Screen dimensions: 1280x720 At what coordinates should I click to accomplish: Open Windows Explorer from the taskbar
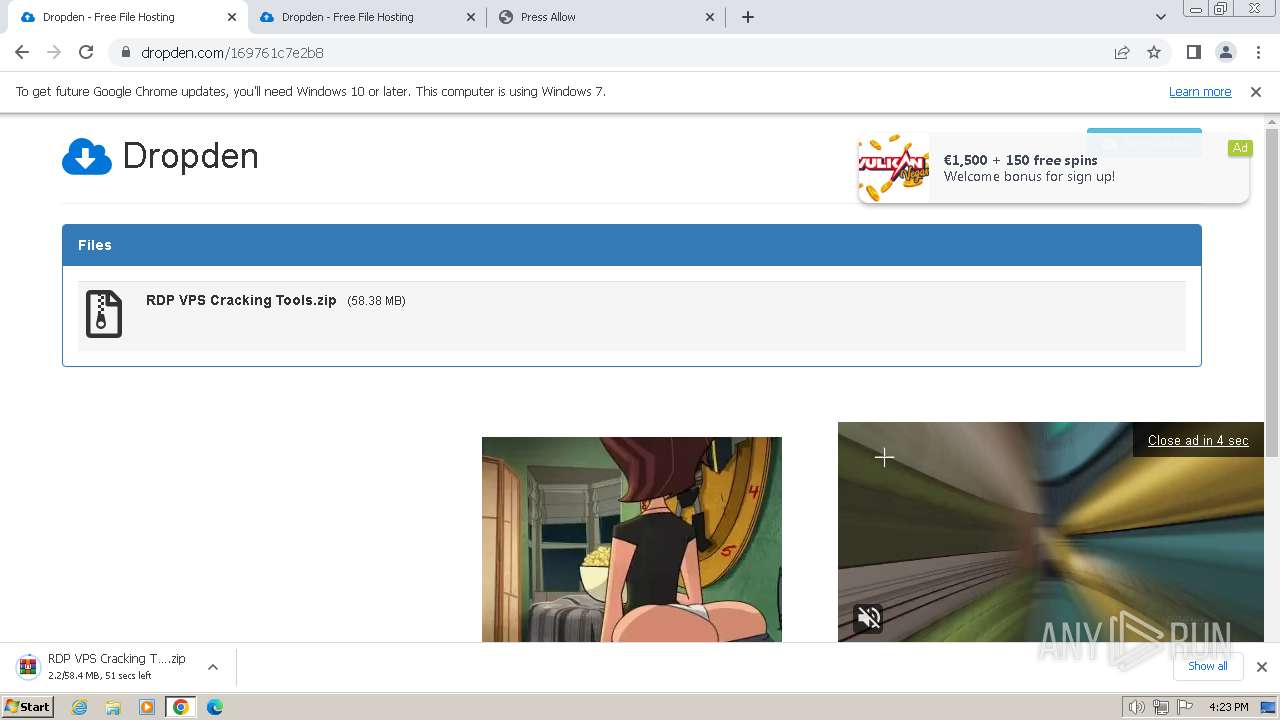point(113,707)
